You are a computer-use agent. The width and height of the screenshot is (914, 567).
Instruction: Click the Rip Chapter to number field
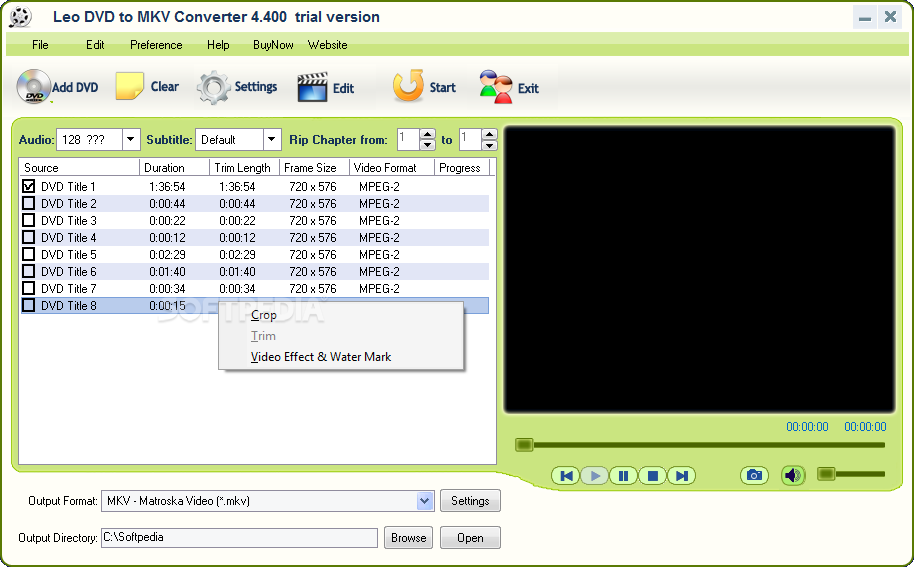470,139
